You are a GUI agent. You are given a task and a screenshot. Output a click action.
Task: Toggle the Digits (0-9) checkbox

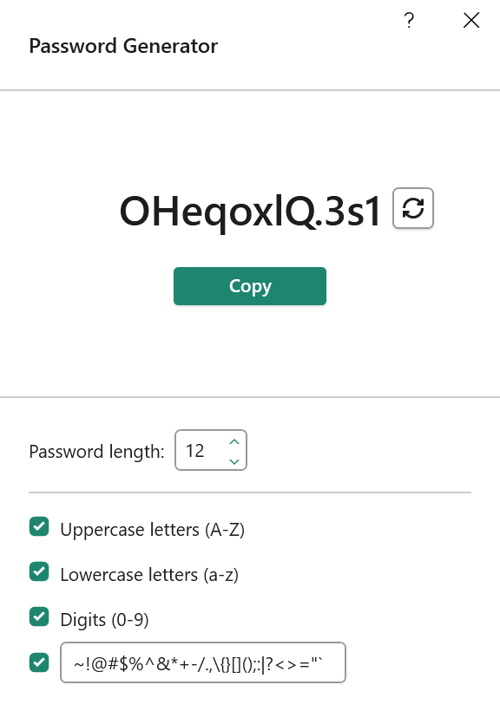coord(39,617)
